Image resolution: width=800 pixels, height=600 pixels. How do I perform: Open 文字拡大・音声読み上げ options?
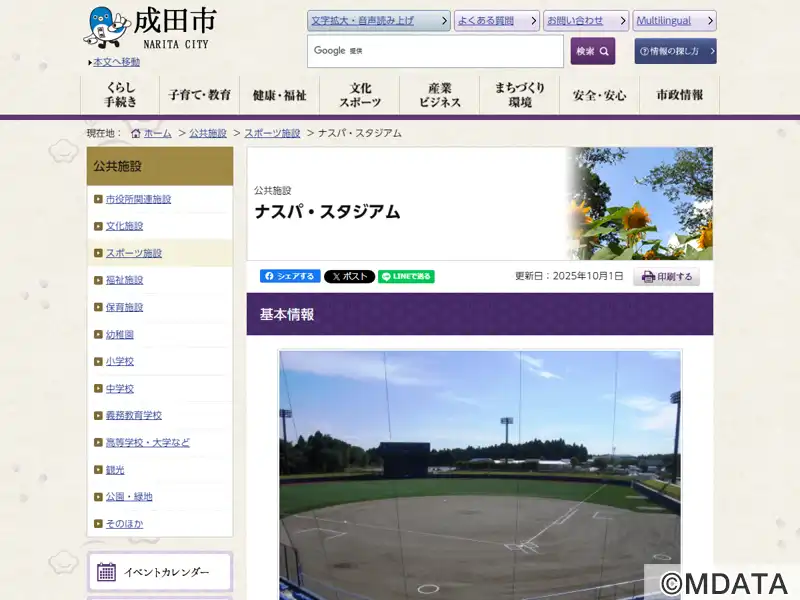coord(378,21)
